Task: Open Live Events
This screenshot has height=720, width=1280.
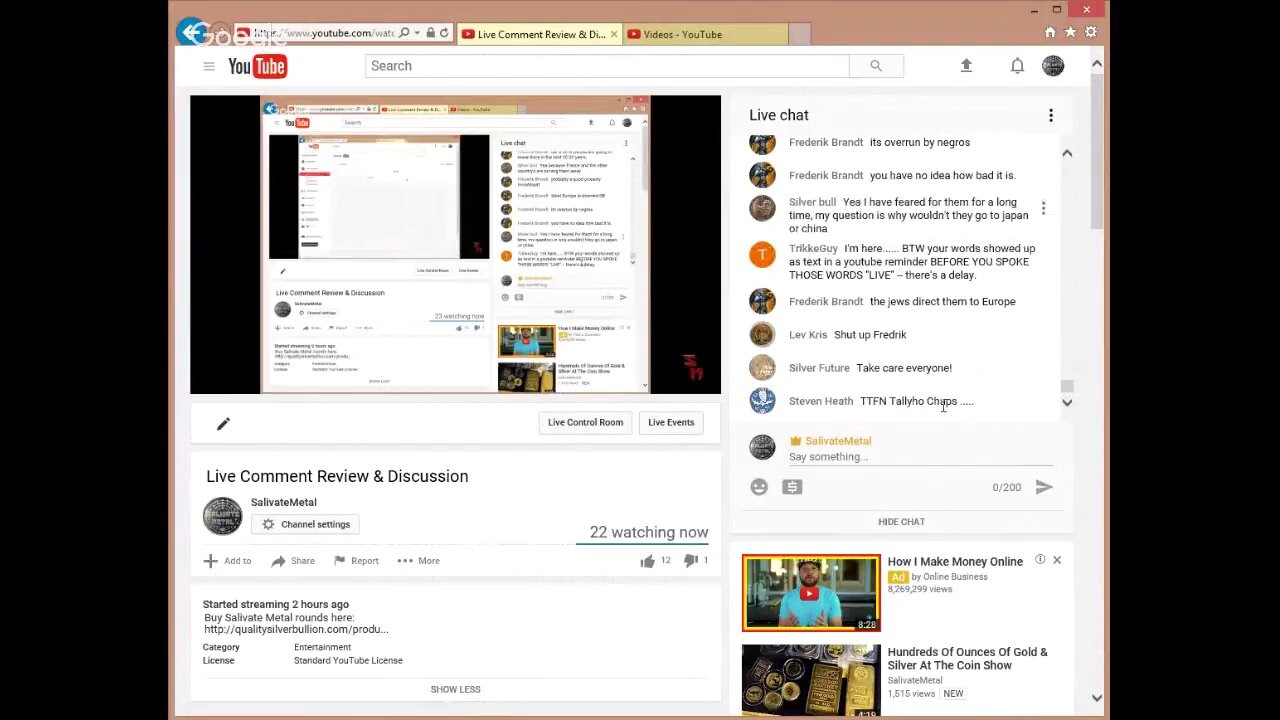Action: point(671,422)
